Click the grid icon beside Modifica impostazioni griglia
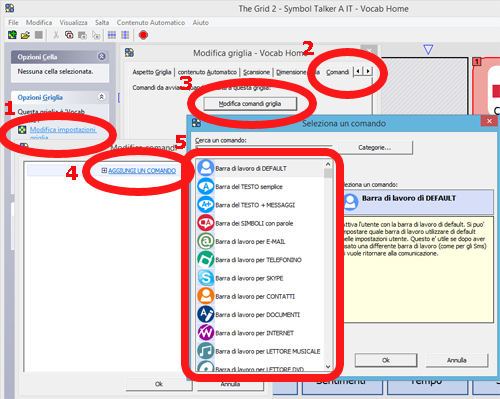The height and width of the screenshot is (399, 500). point(22,130)
